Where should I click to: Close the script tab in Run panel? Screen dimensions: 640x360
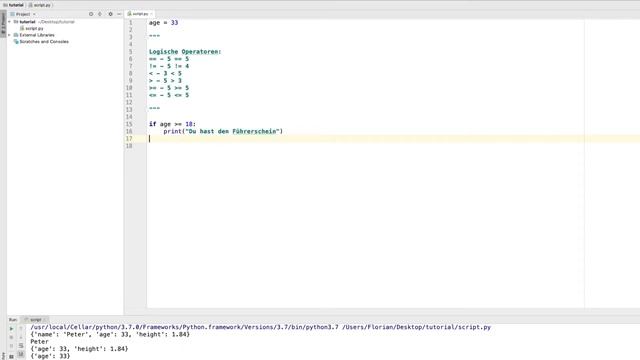(x=45, y=320)
